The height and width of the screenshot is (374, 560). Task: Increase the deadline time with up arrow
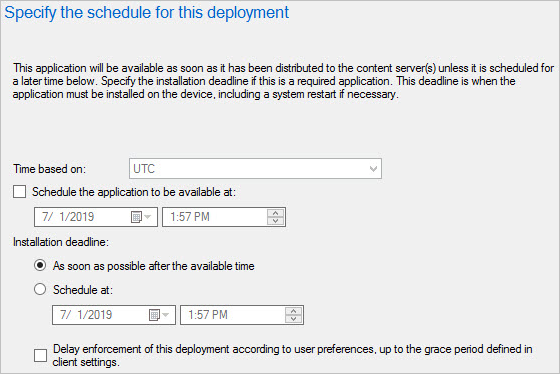pos(294,311)
